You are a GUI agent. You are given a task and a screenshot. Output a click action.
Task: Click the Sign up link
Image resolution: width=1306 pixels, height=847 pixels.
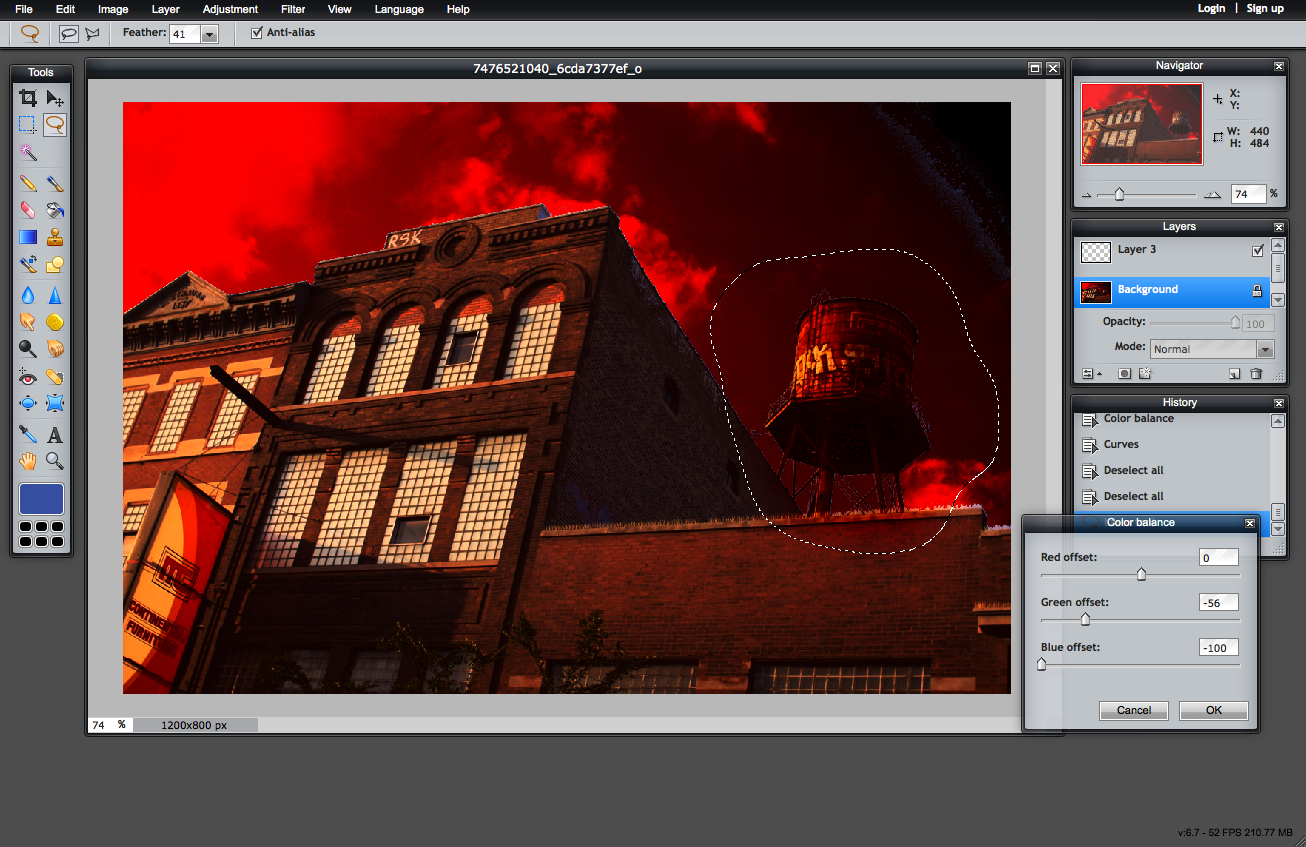1265,8
